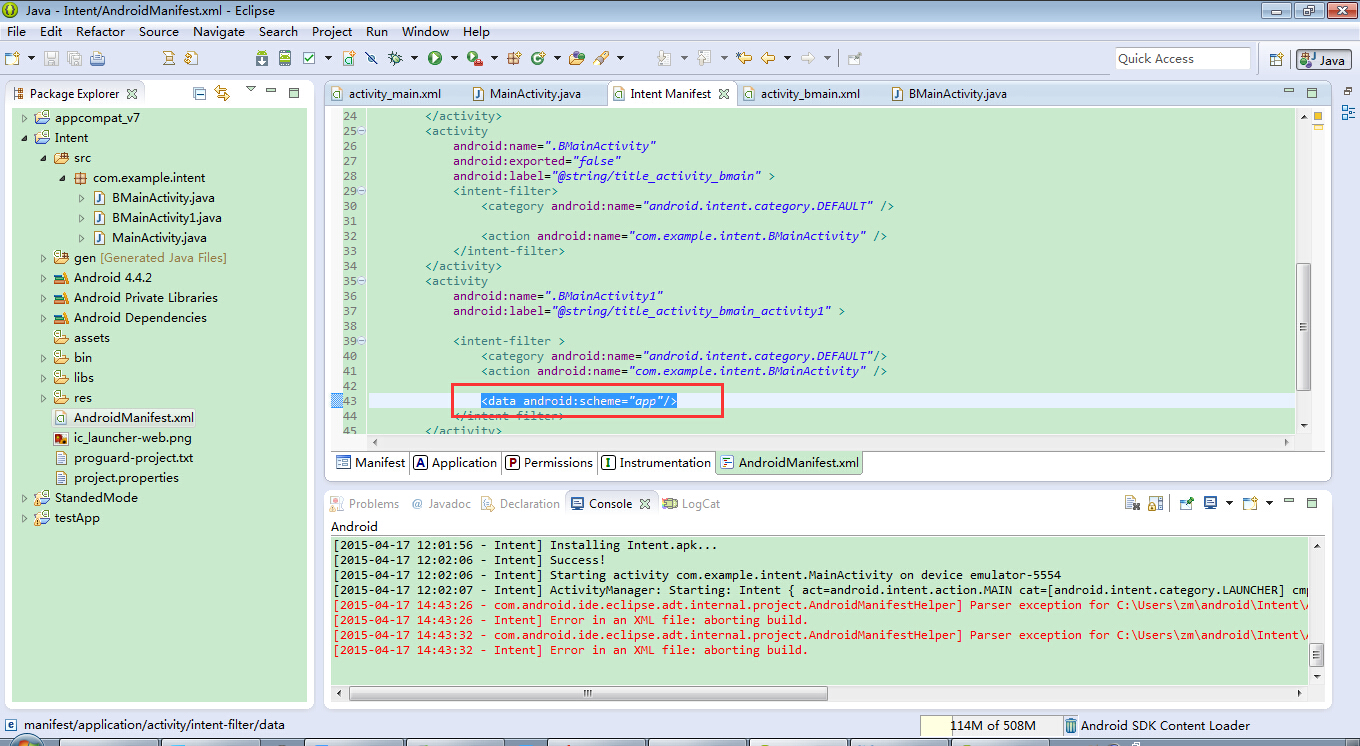Viewport: 1360px width, 746px height.
Task: Click the Open Console icon
Action: (1250, 503)
